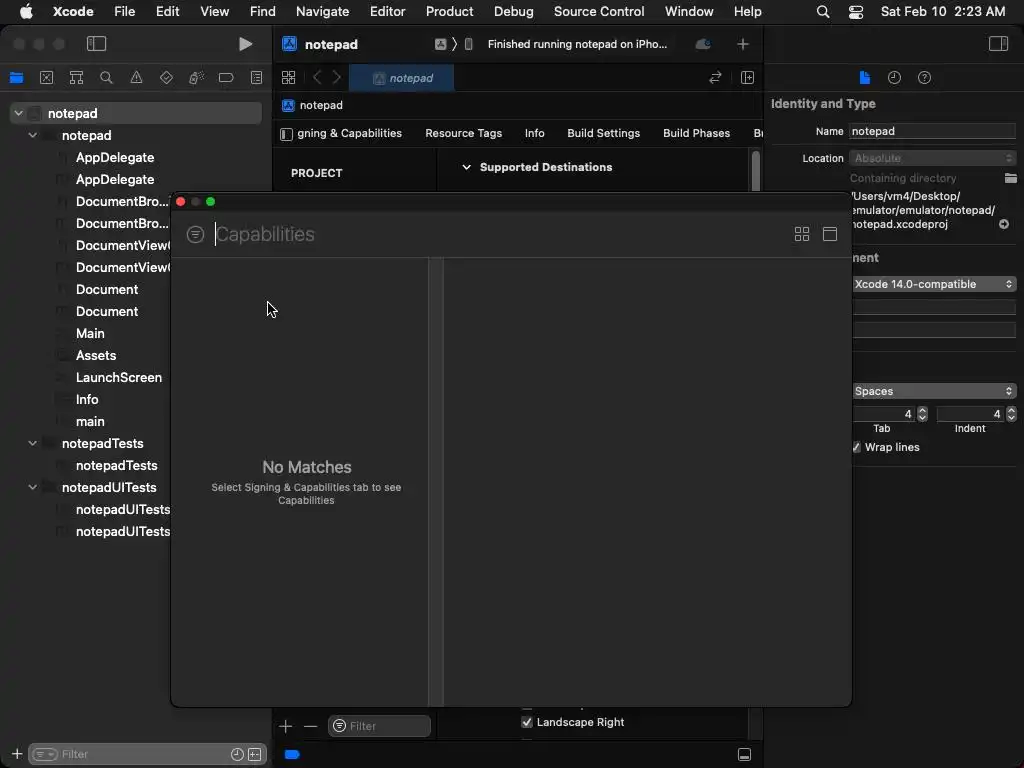Click the filter icon beside Capabilities search
This screenshot has width=1024, height=768.
point(195,234)
